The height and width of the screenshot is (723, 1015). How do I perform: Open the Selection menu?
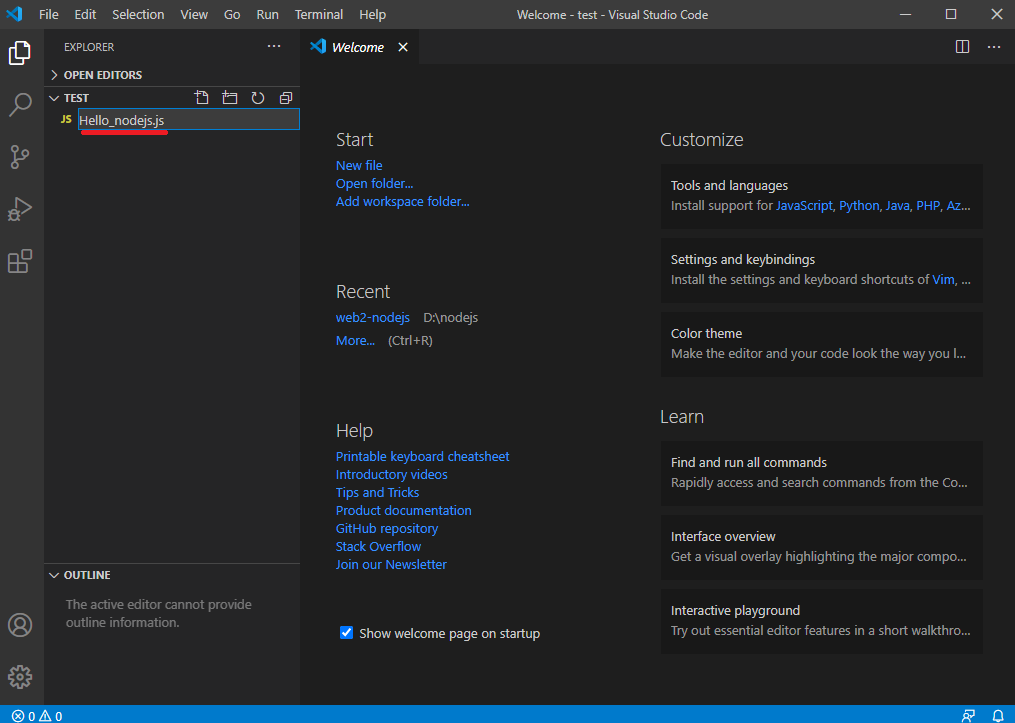click(138, 14)
